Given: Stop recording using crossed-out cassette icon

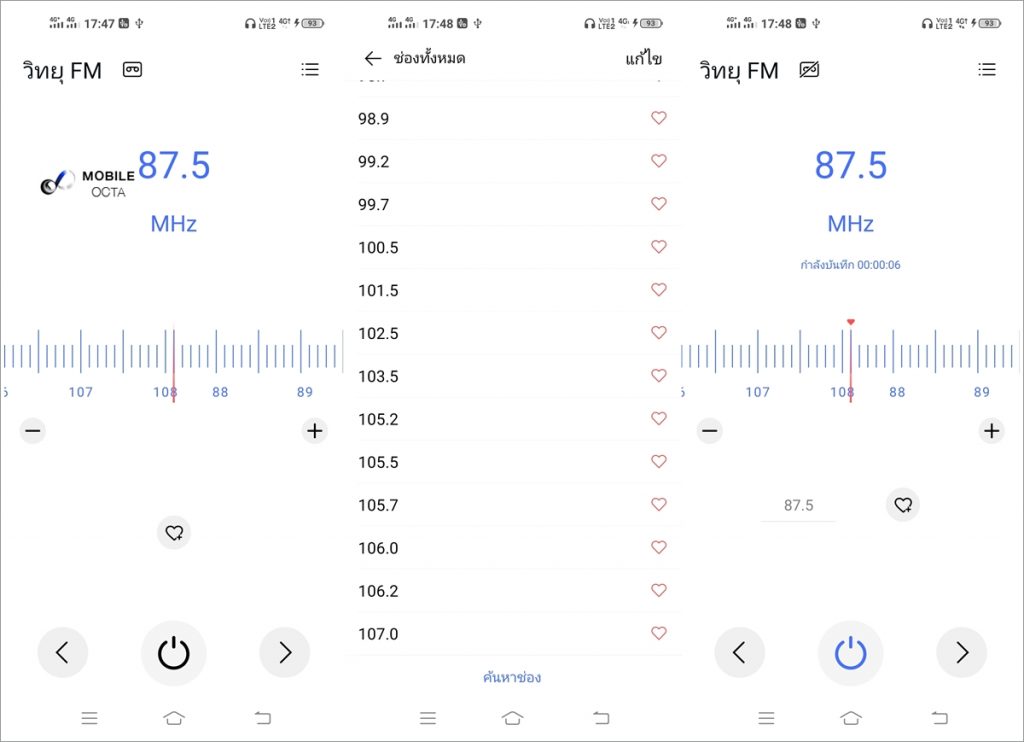Looking at the screenshot, I should pyautogui.click(x=809, y=70).
